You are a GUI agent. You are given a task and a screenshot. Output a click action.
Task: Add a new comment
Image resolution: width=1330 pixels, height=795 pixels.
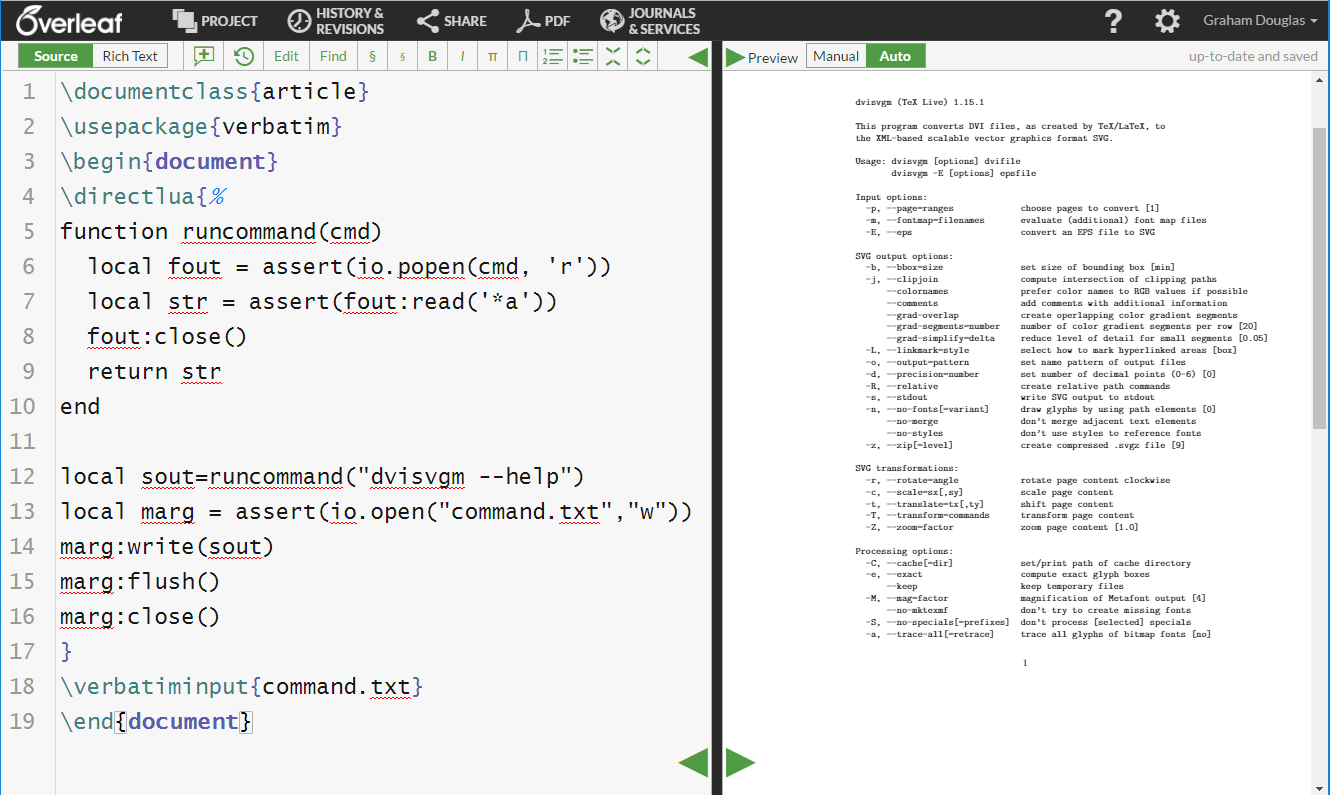tap(203, 56)
